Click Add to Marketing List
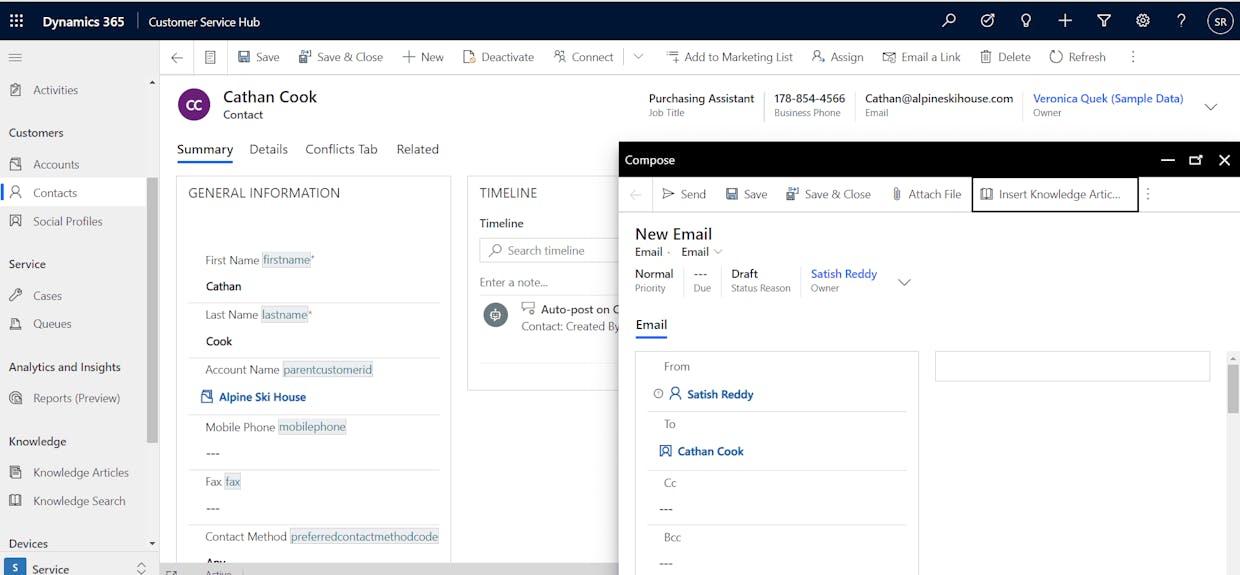The height and width of the screenshot is (575, 1240). tap(729, 57)
